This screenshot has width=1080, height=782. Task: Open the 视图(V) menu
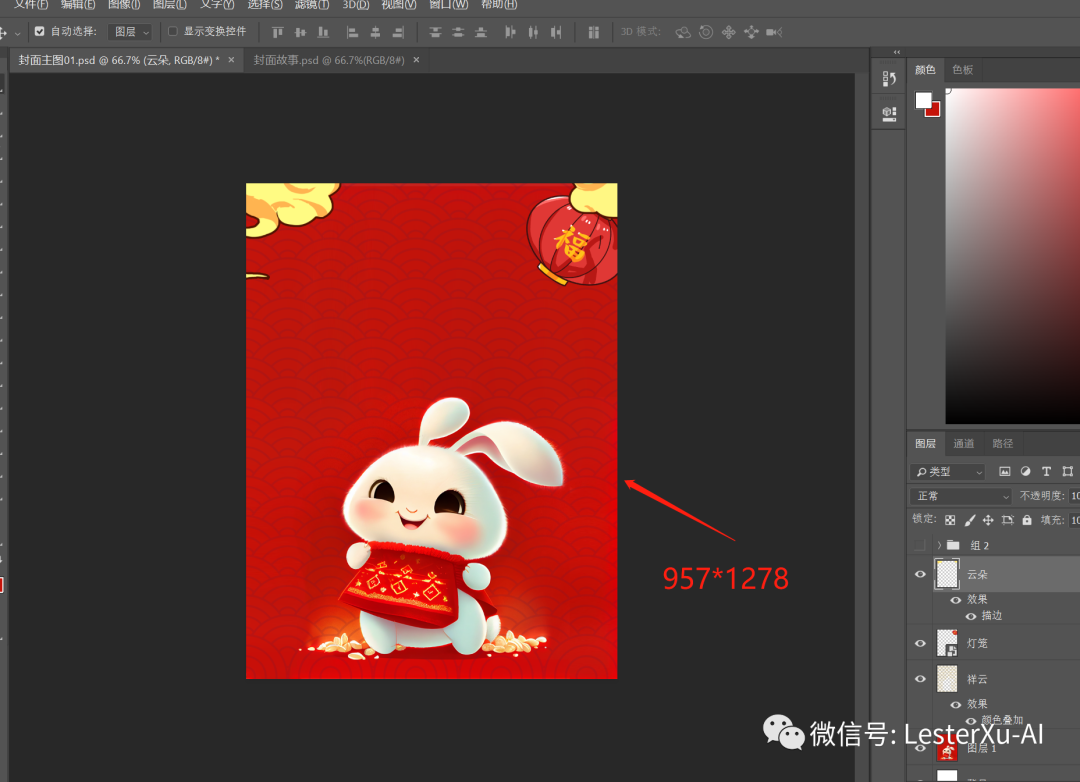click(399, 5)
